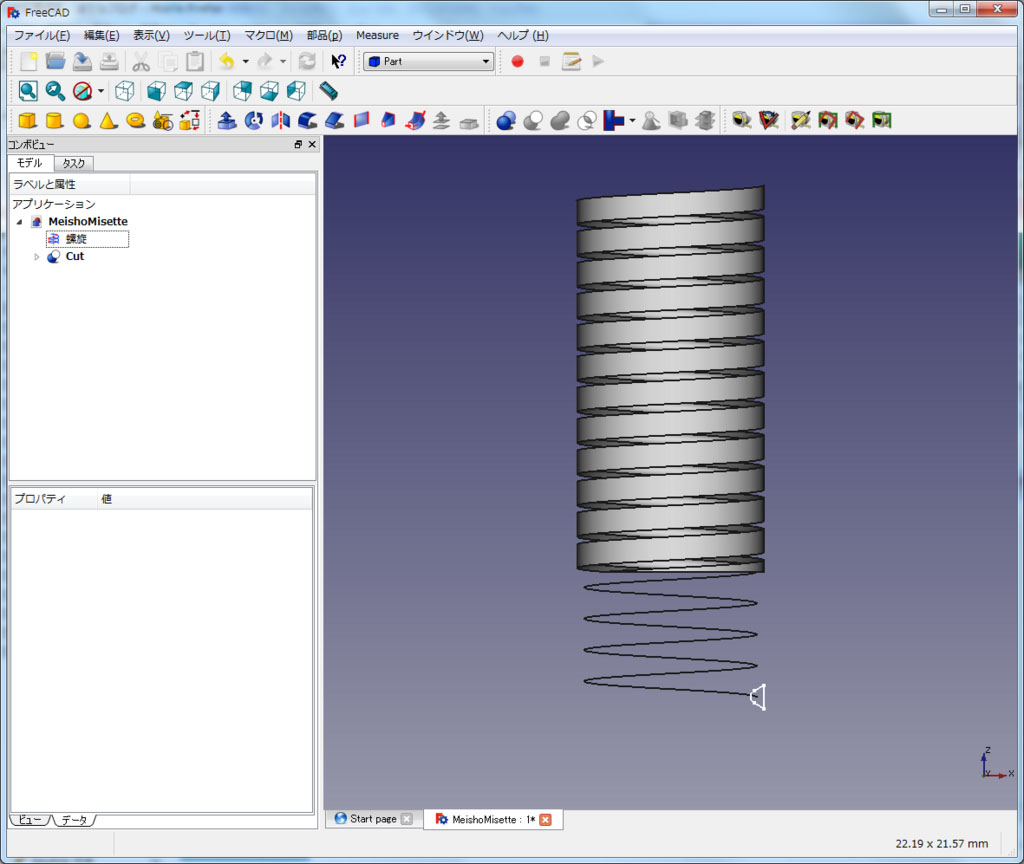Open the ファイル(F) menu
1024x864 pixels.
pos(42,35)
